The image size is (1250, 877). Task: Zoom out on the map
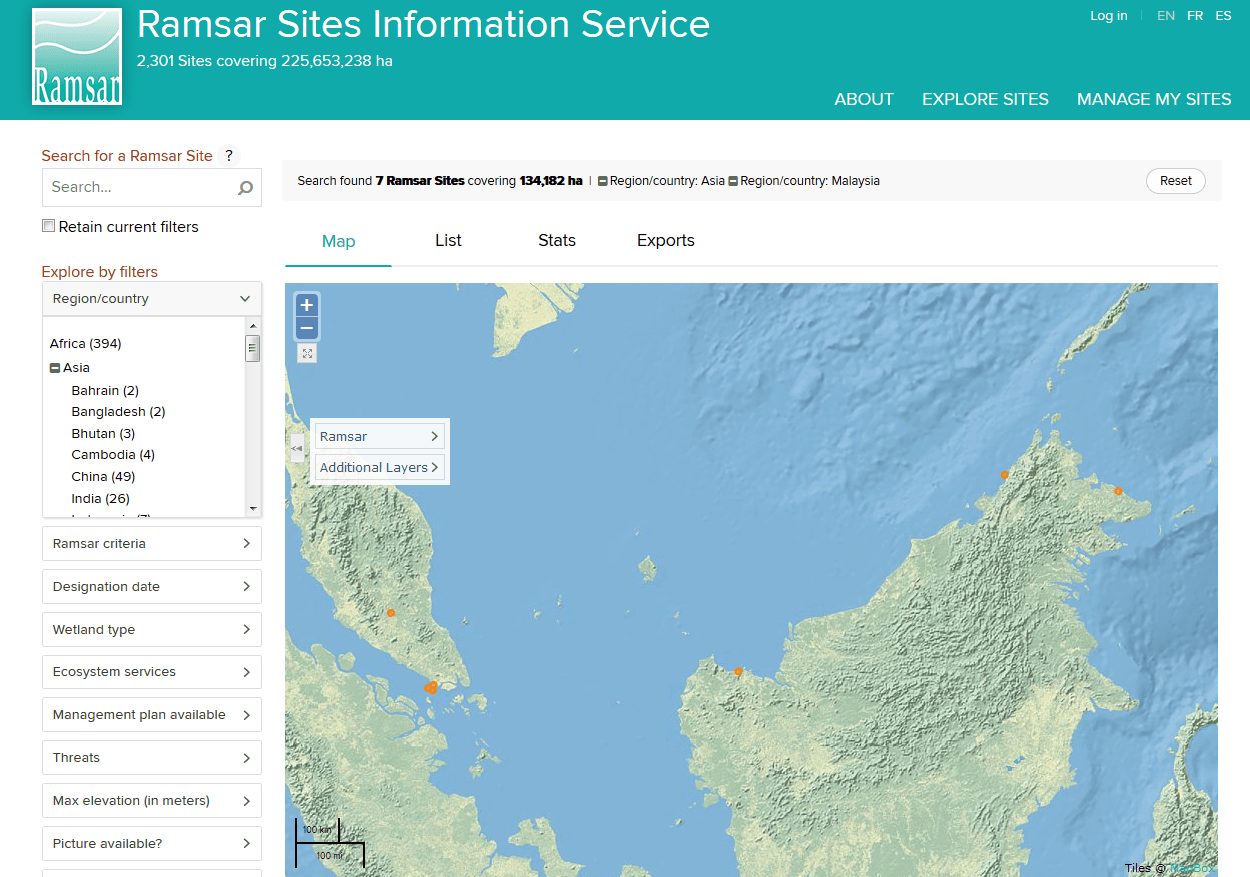[307, 328]
